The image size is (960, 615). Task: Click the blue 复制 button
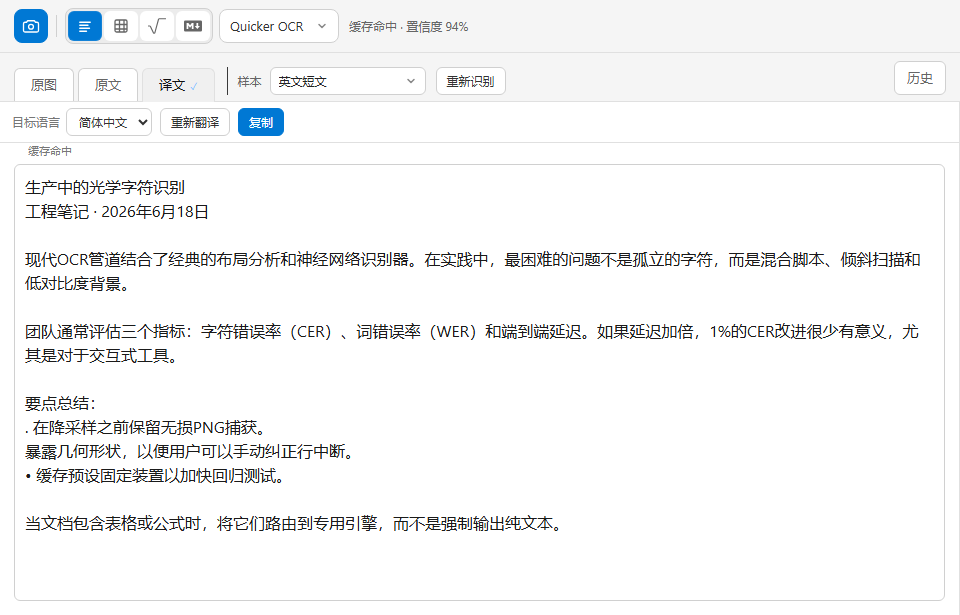click(x=261, y=123)
